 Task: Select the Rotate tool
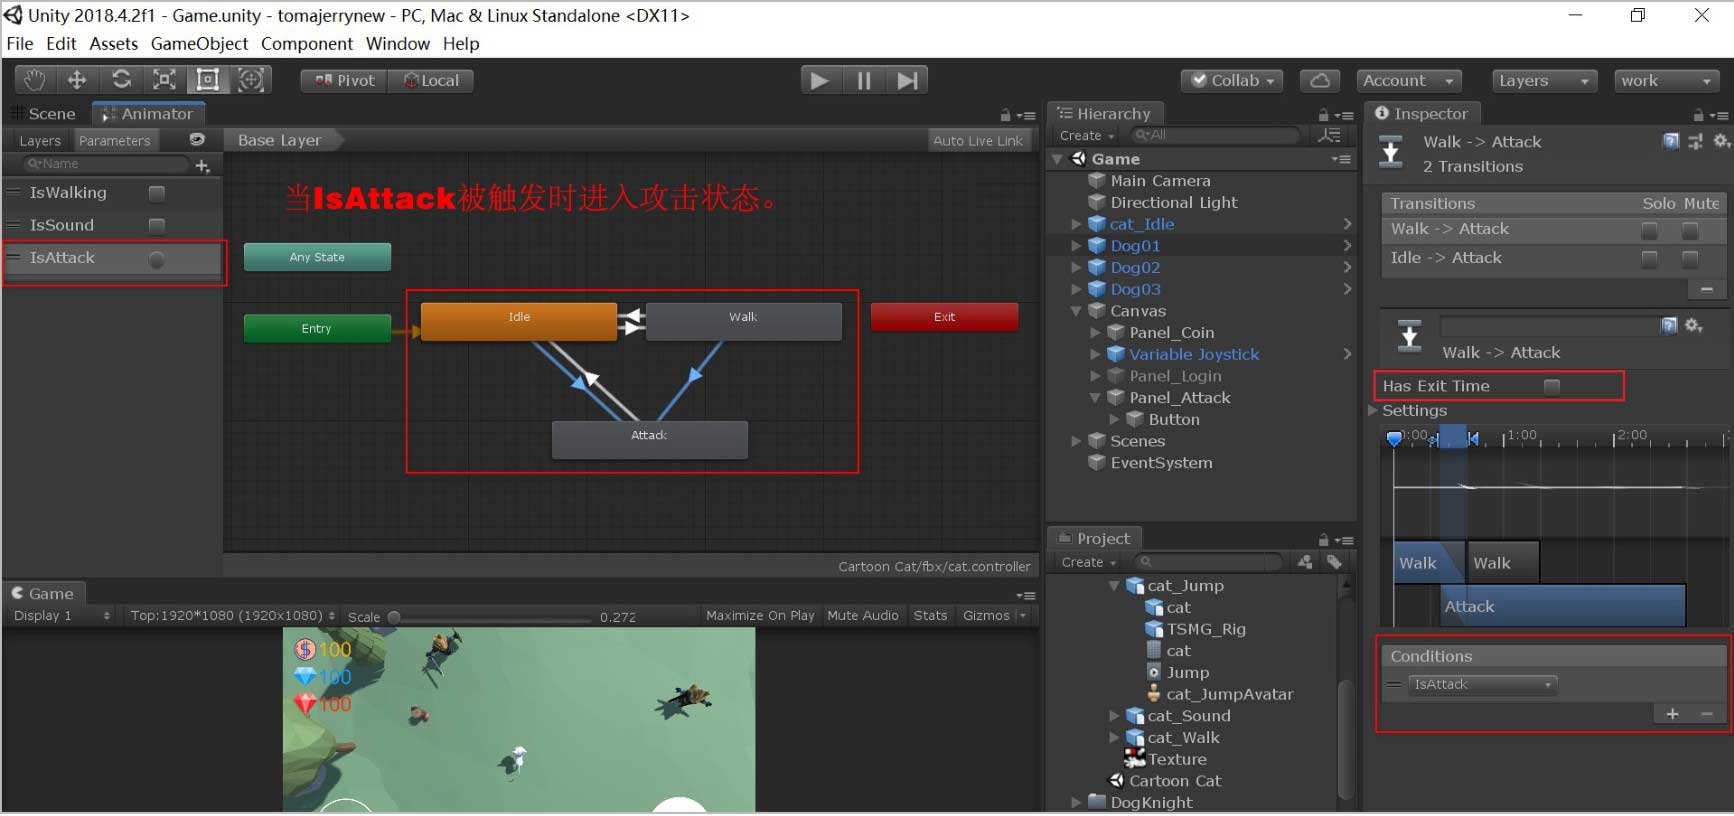coord(121,80)
